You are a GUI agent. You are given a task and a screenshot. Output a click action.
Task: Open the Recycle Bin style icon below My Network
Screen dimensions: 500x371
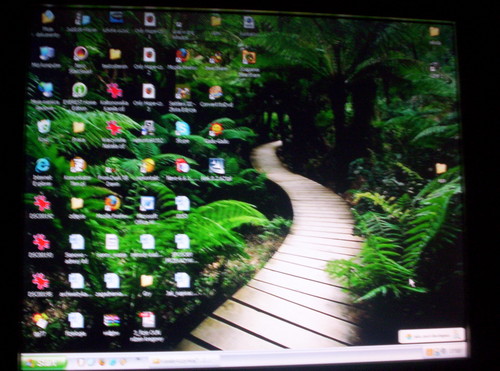[44, 127]
